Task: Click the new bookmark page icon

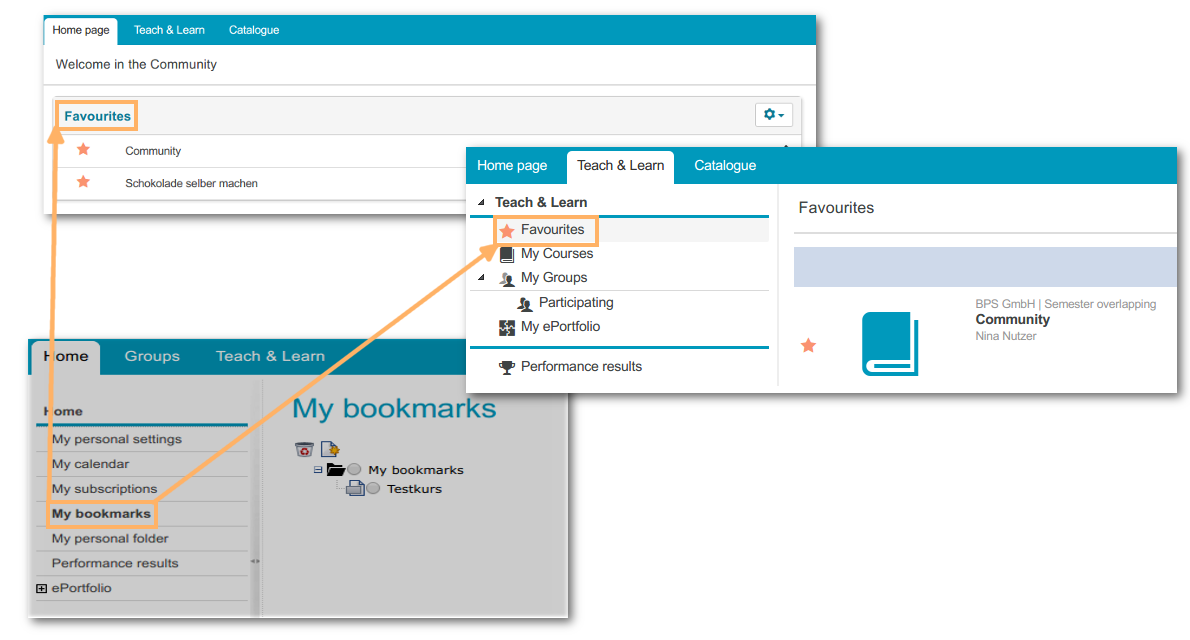Action: pos(329,450)
